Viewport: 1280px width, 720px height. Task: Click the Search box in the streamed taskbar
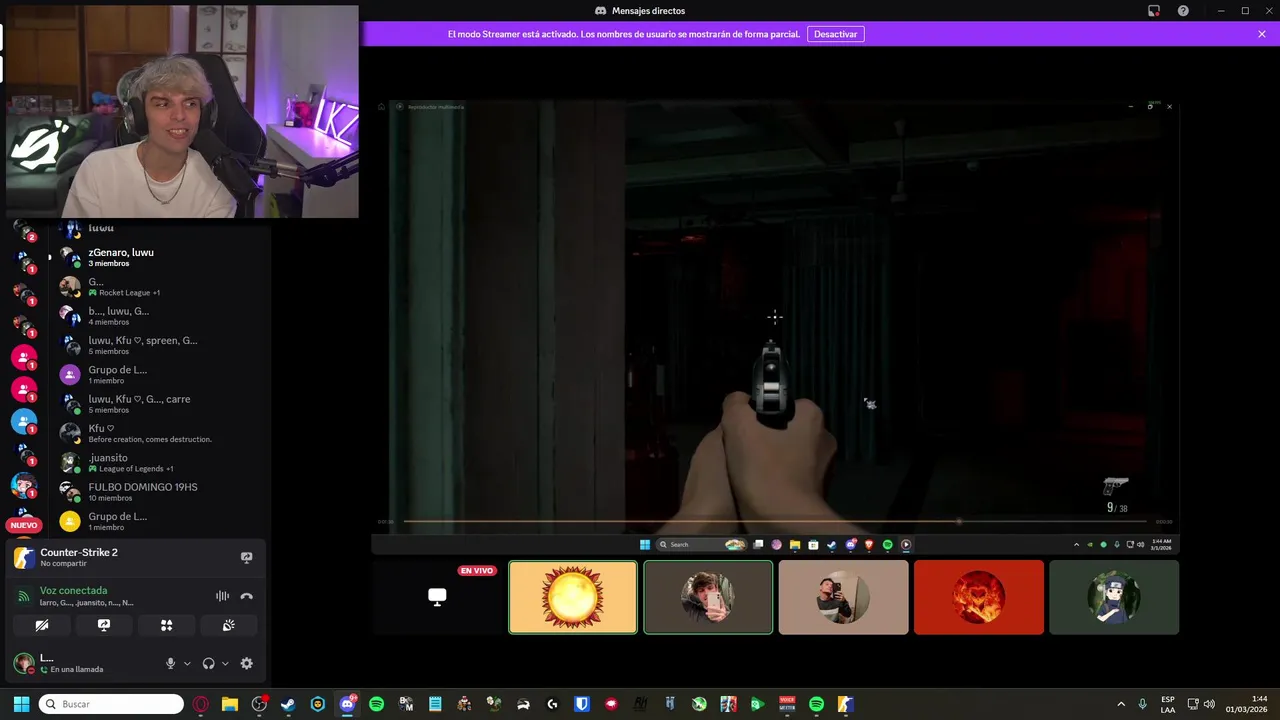(x=701, y=545)
